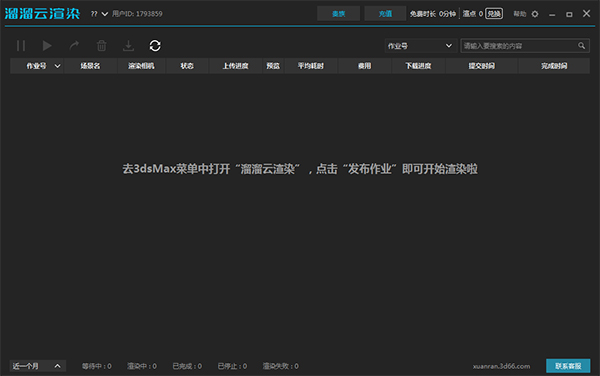Click the 用户ID: 1793859 text
The width and height of the screenshot is (600, 376).
(137, 14)
